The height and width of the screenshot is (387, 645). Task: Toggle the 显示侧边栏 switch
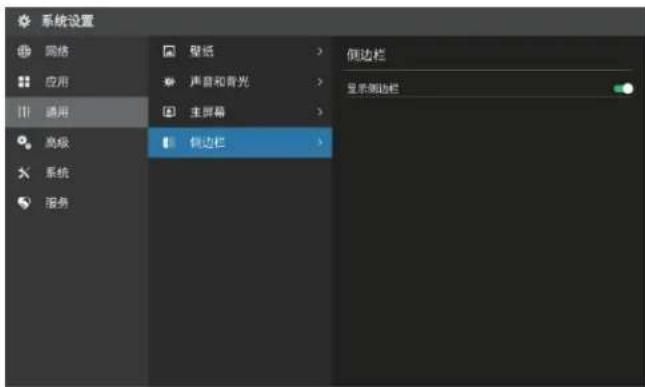pyautogui.click(x=623, y=88)
